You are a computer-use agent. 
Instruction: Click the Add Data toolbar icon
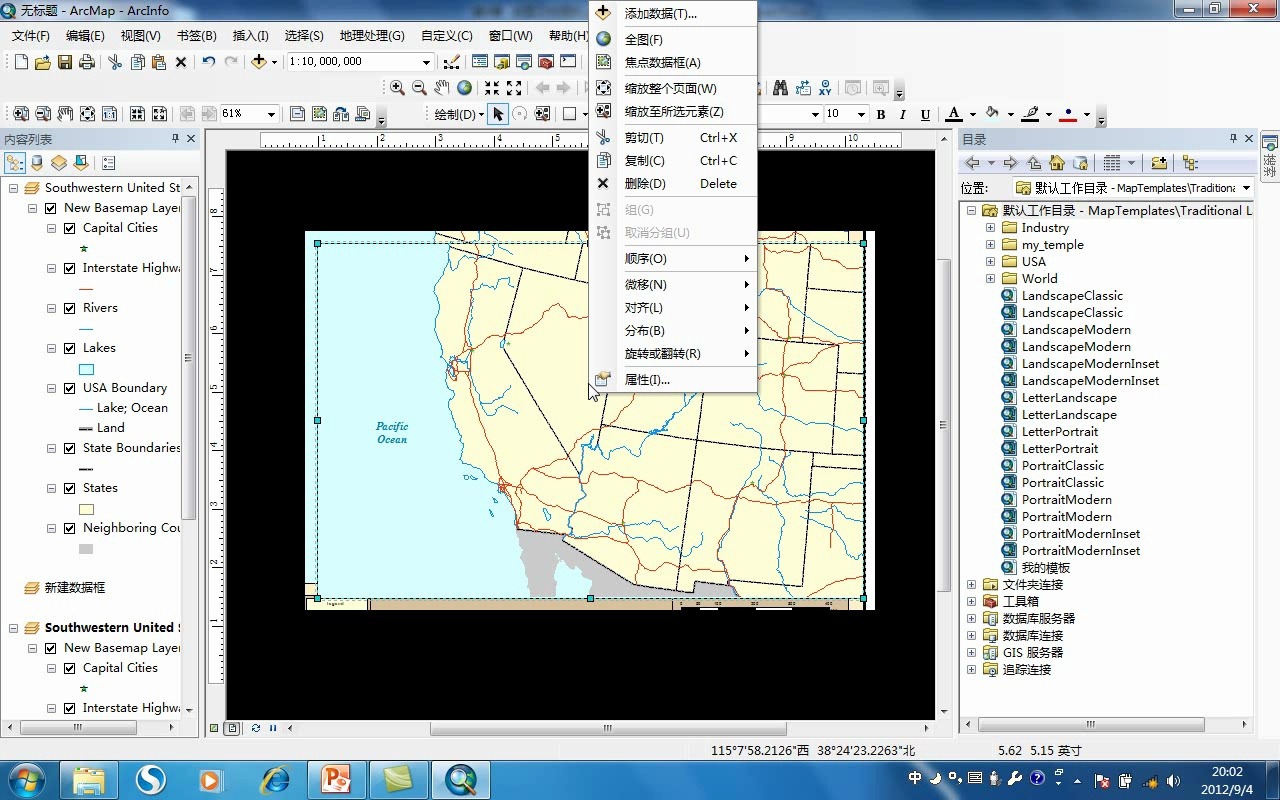pos(259,62)
